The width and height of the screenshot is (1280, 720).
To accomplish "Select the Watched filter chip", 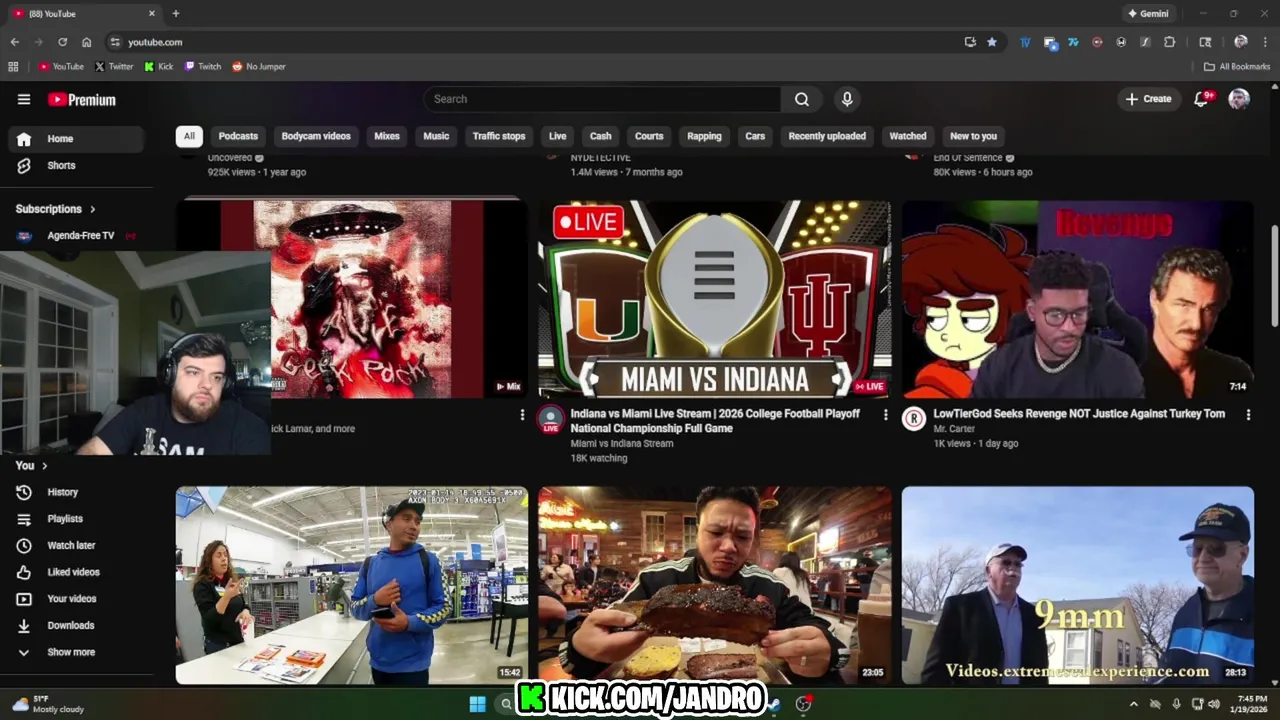I will (x=908, y=136).
